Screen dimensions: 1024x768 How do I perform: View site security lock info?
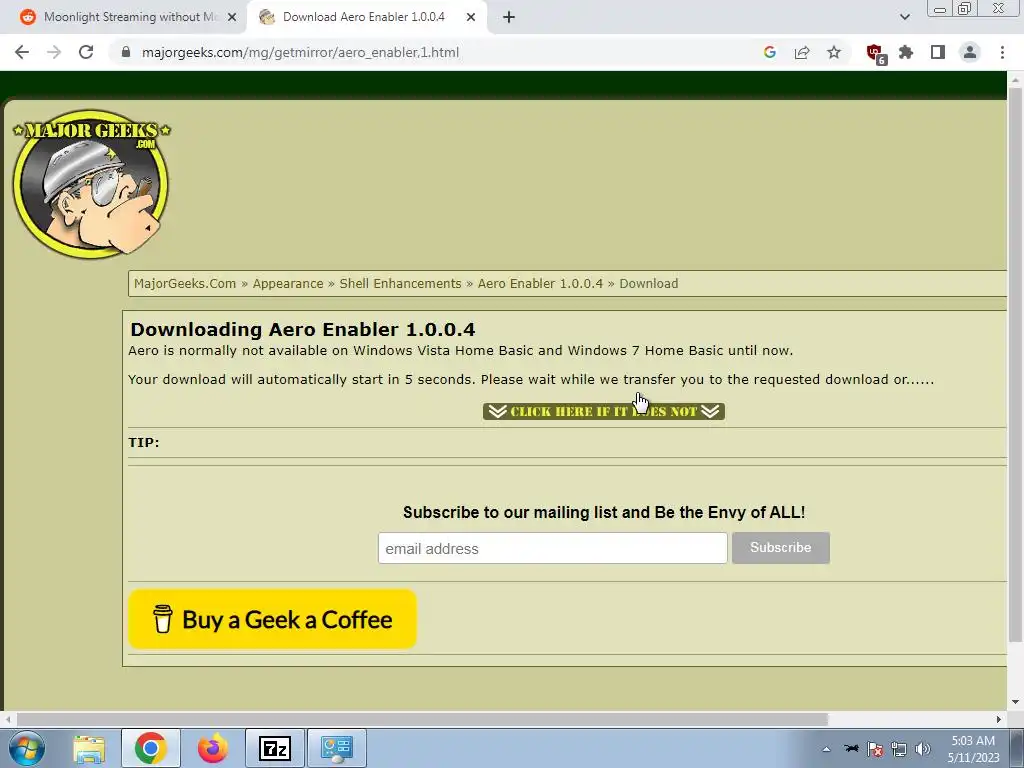126,52
